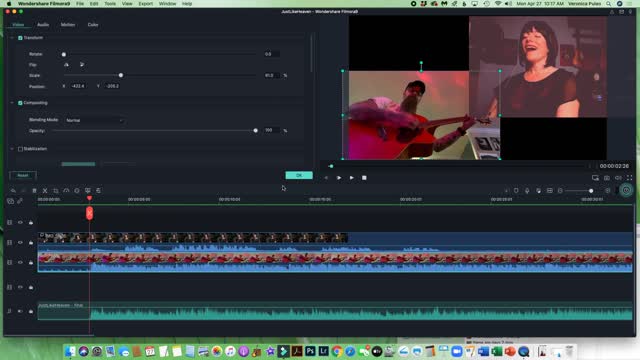This screenshot has height=360, width=640.
Task: Click the Opacity slider handle
Action: tap(256, 131)
